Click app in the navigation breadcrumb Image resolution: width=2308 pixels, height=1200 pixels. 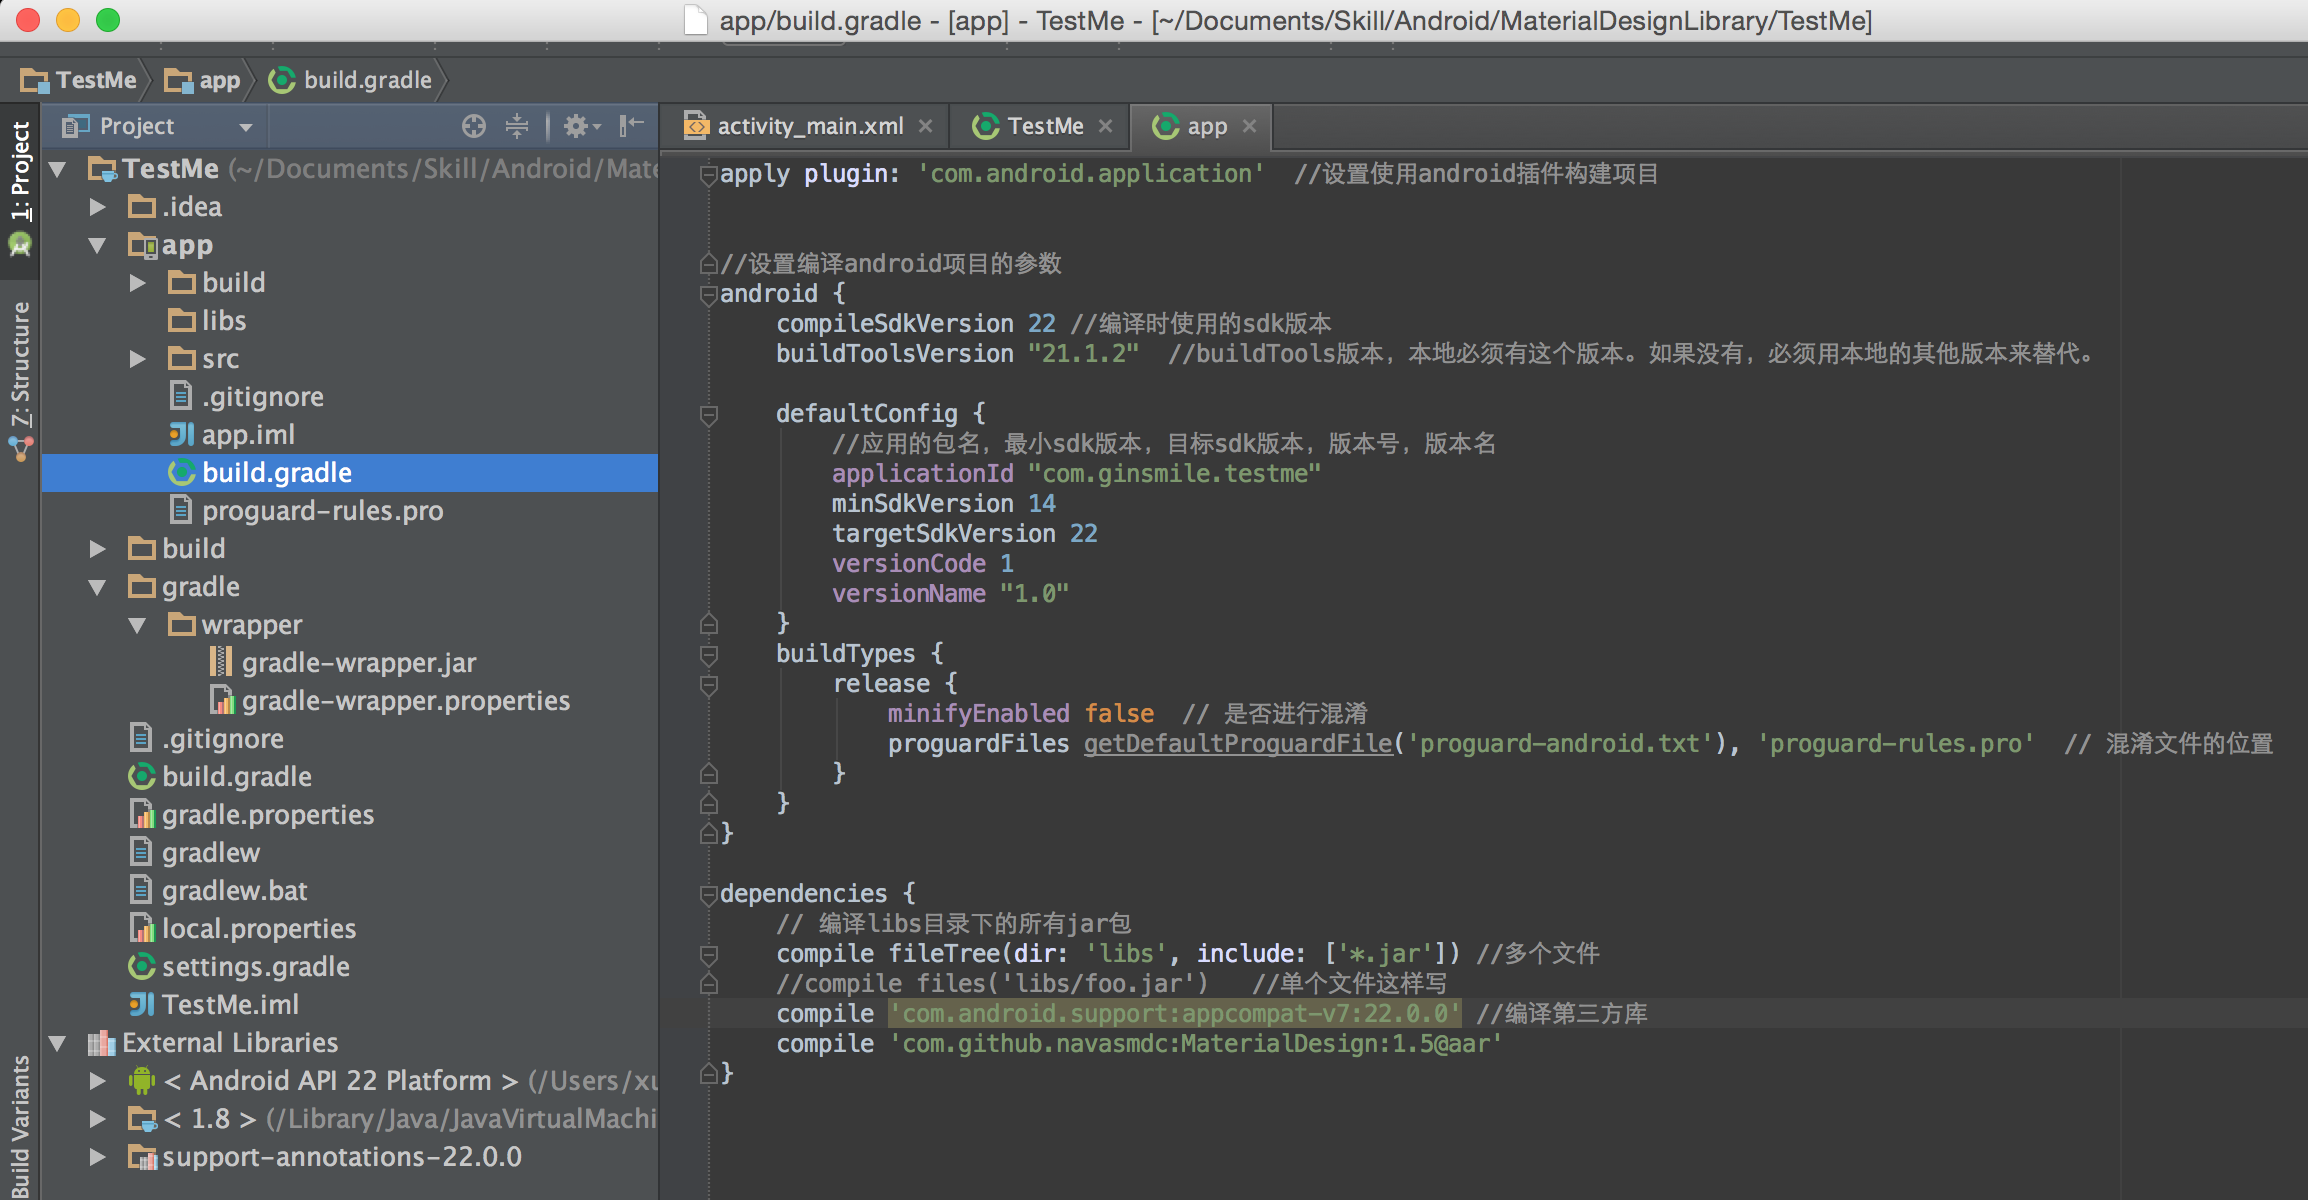[x=202, y=80]
